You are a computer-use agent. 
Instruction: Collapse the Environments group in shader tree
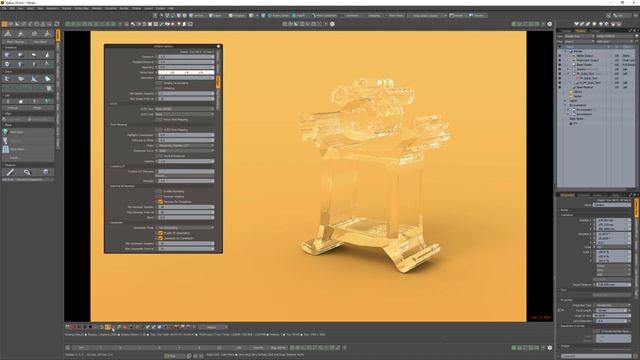[x=566, y=105]
